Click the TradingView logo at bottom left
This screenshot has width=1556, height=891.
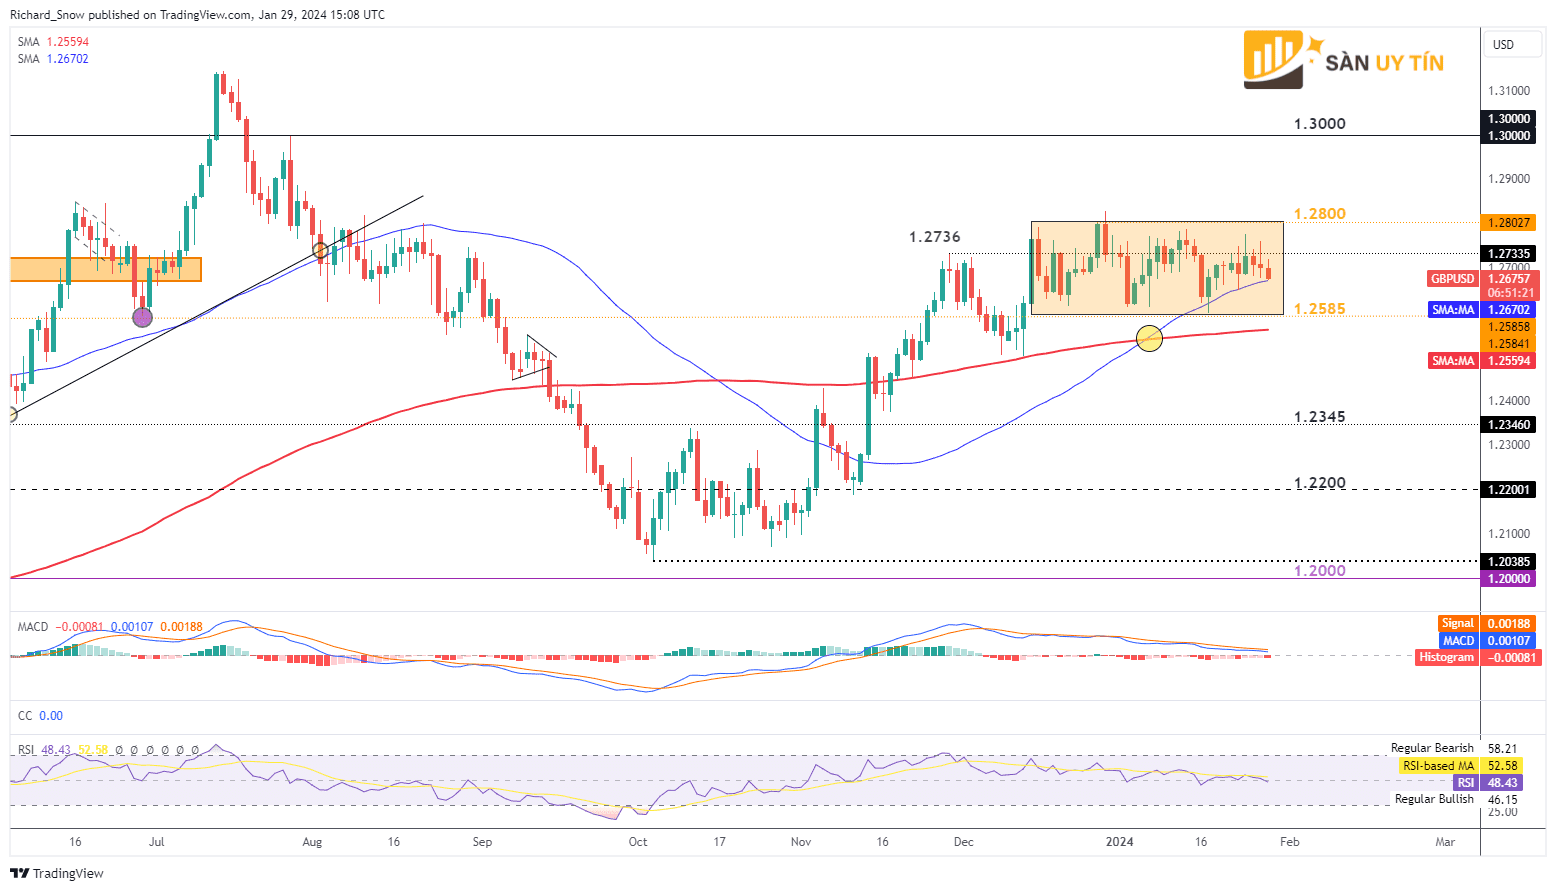click(57, 873)
